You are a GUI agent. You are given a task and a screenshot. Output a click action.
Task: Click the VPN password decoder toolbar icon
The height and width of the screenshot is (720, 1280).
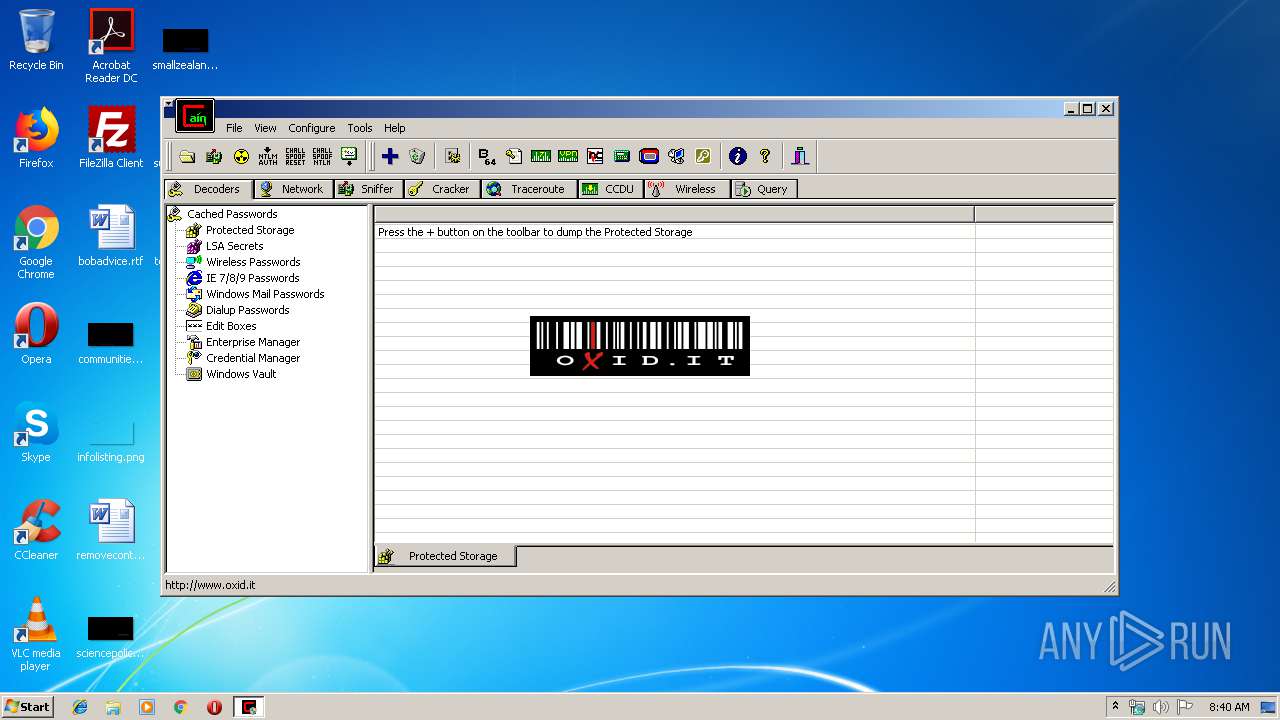click(568, 156)
